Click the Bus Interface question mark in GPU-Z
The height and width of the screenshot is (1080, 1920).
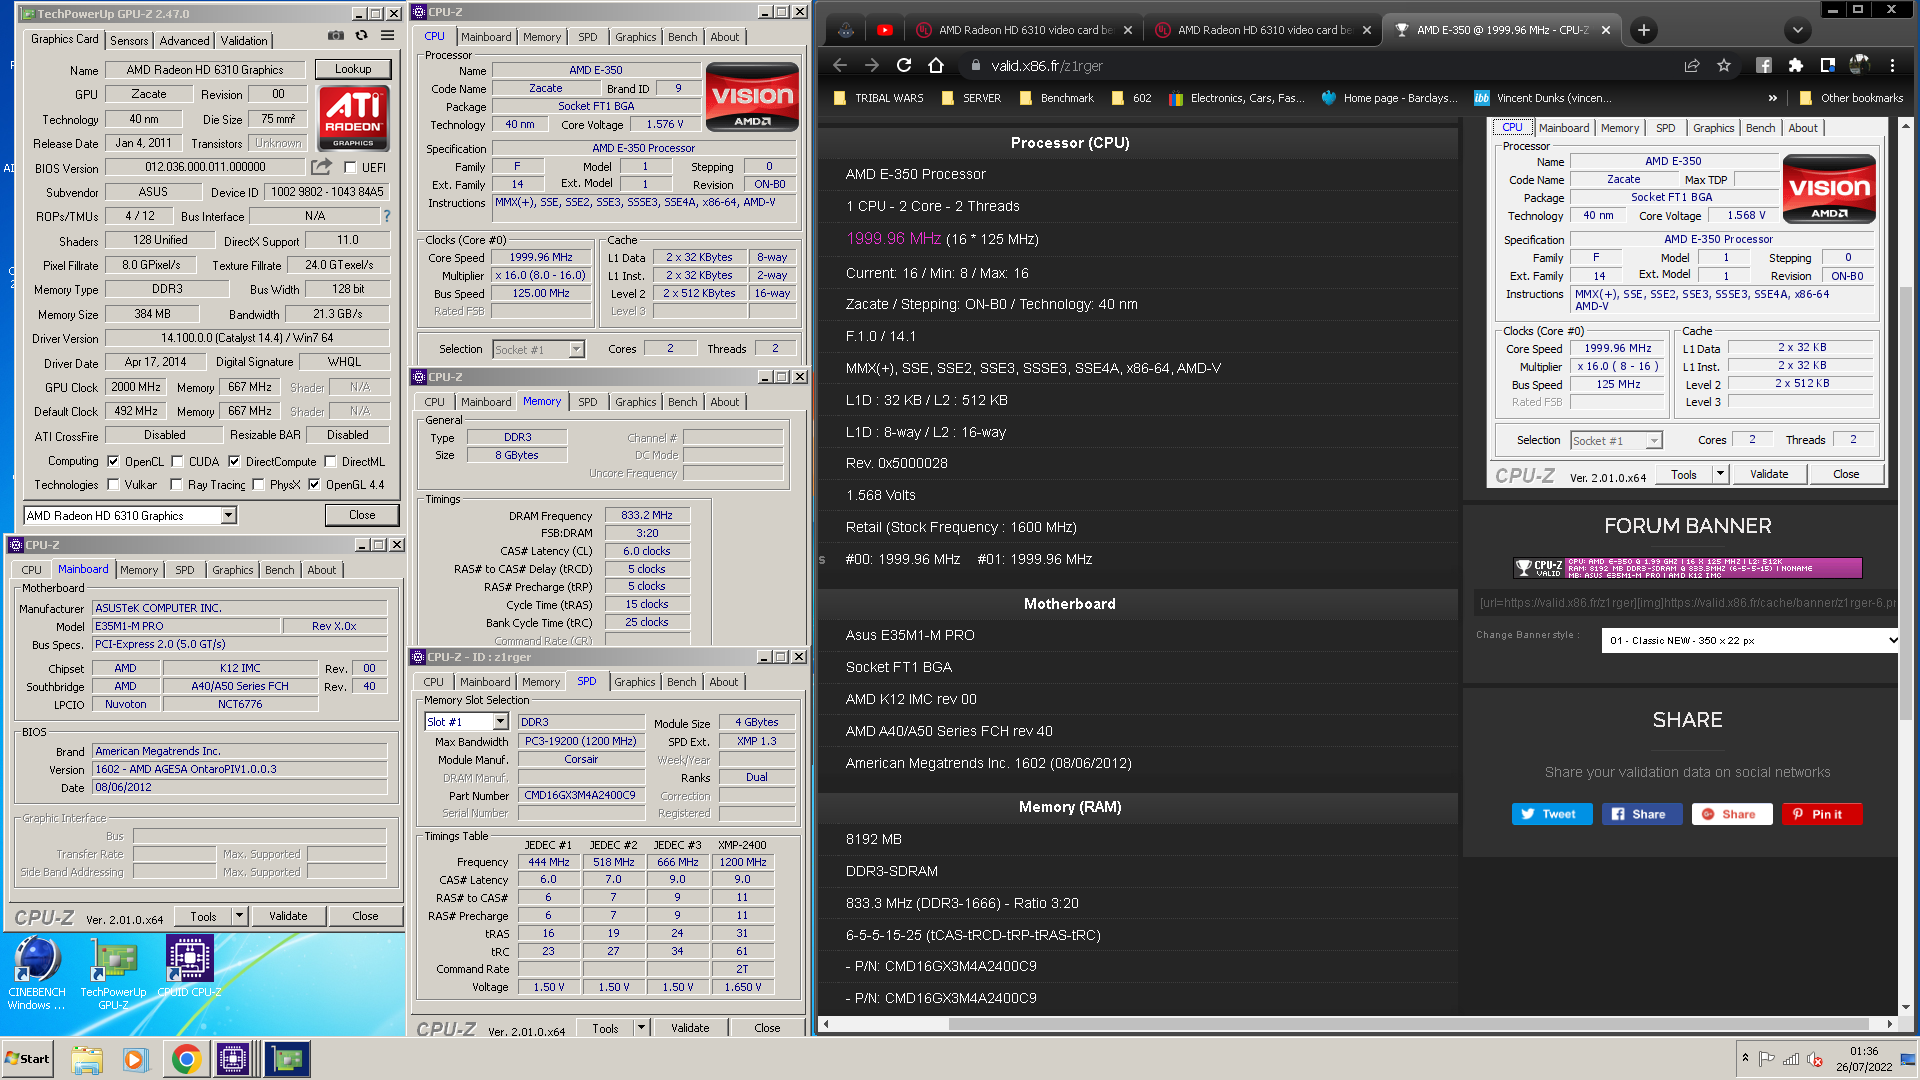(387, 216)
